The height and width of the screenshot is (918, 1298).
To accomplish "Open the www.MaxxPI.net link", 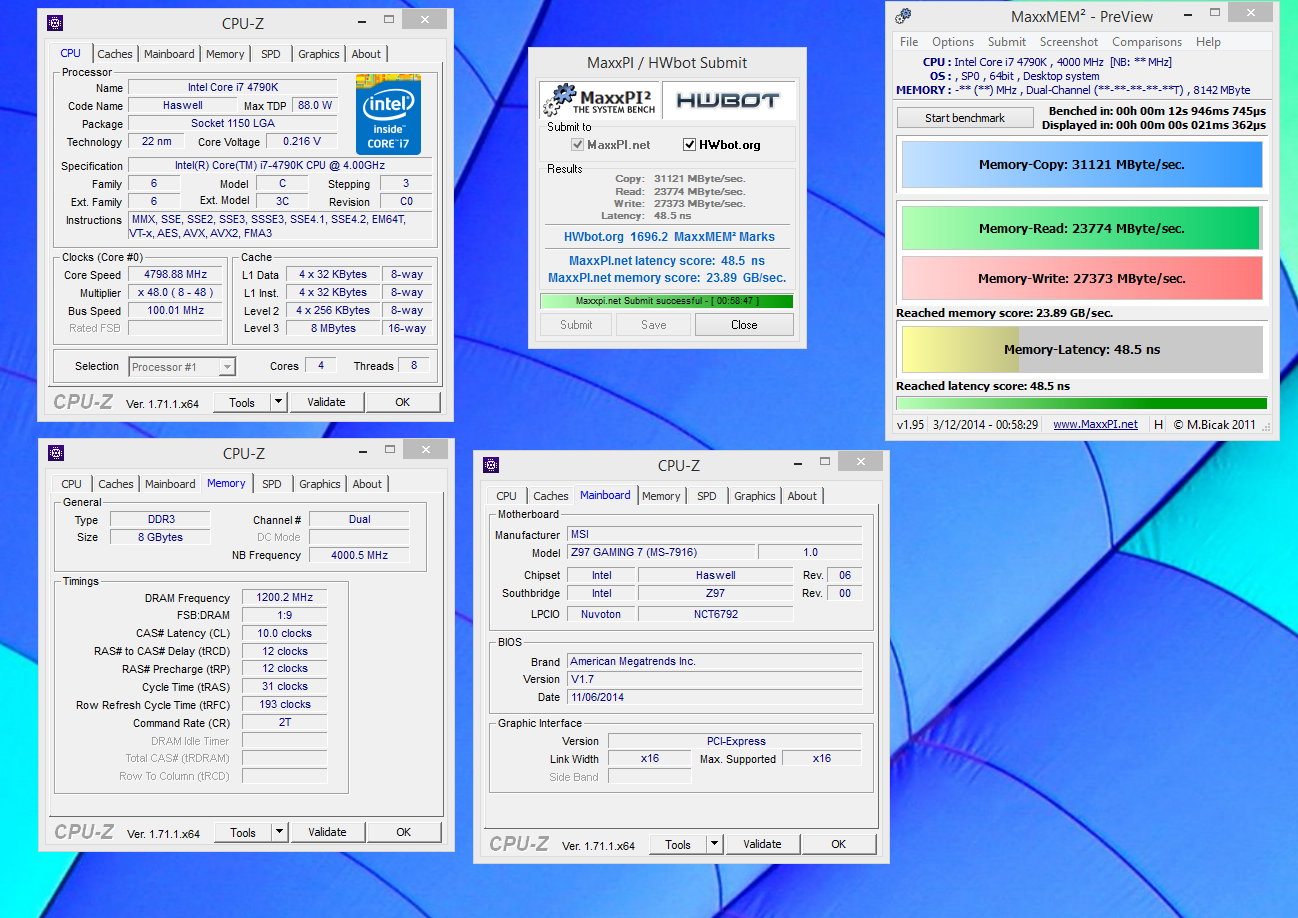I will tap(1095, 424).
